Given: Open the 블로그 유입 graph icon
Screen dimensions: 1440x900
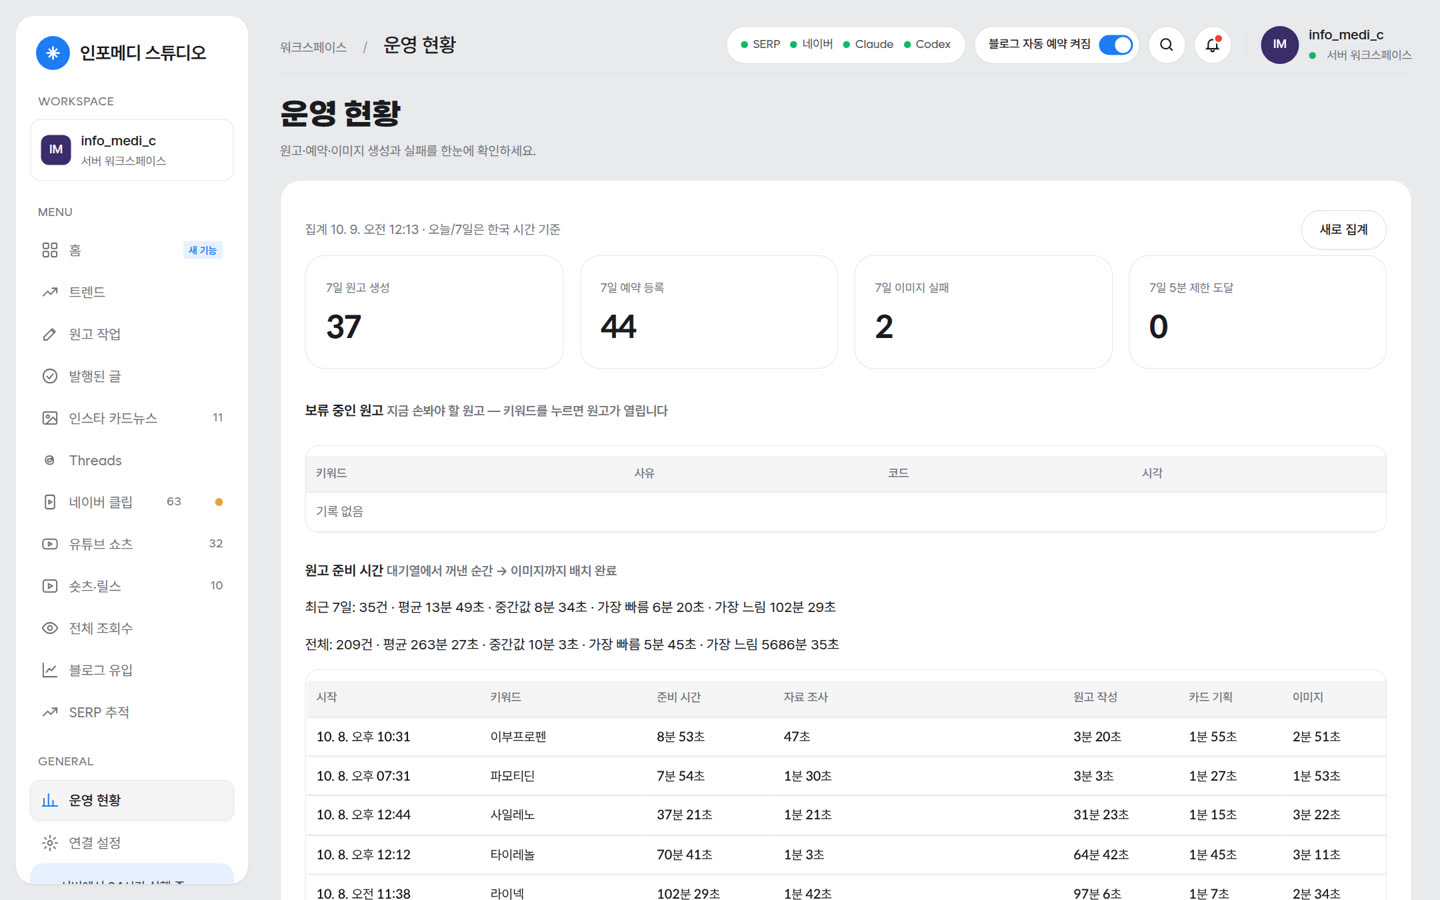Looking at the screenshot, I should point(50,670).
